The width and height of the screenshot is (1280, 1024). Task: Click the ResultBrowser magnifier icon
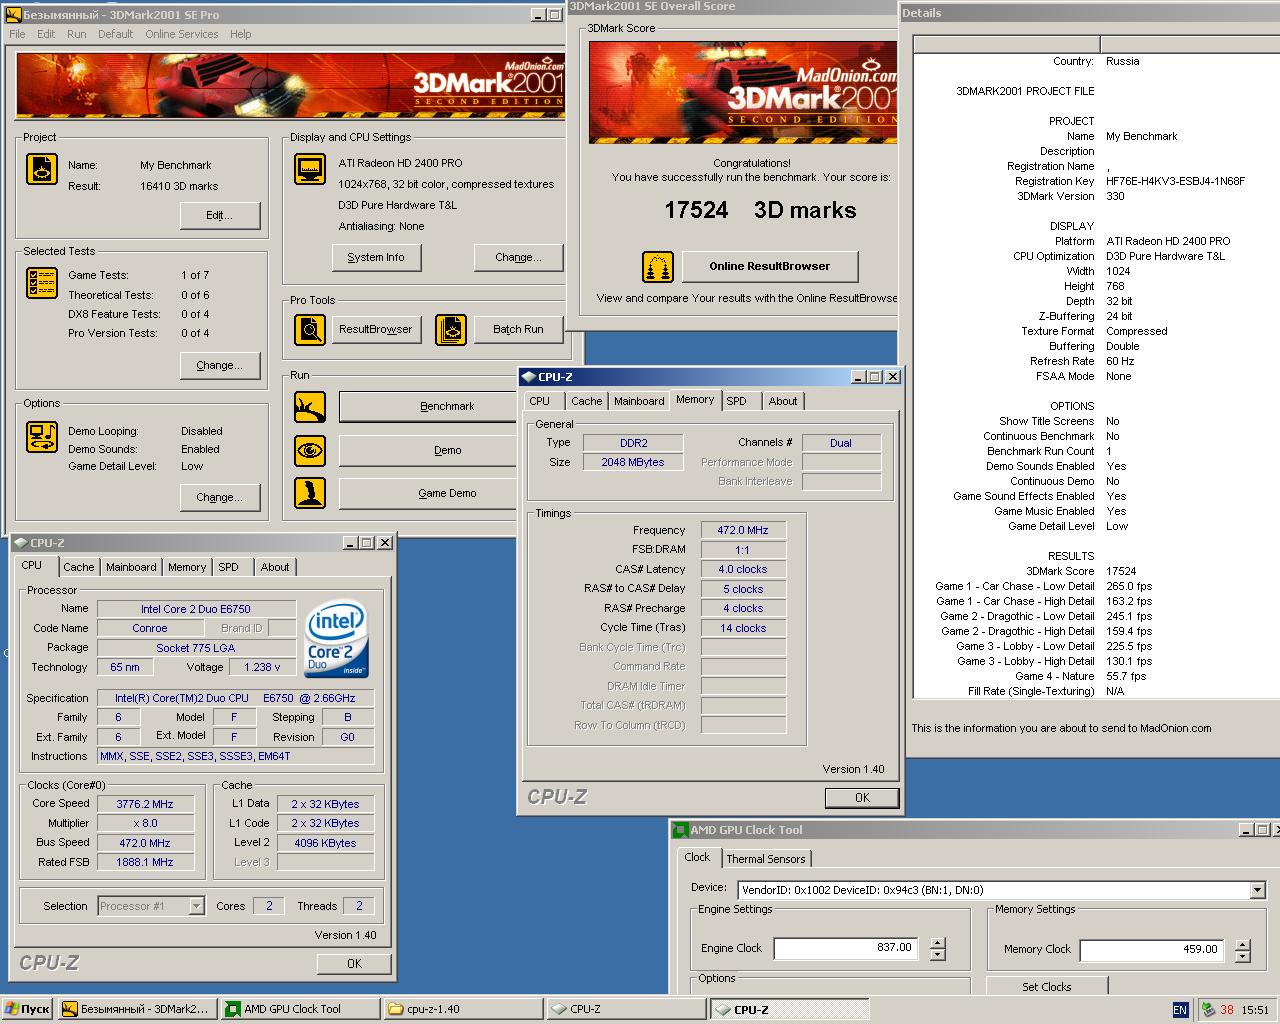[310, 329]
